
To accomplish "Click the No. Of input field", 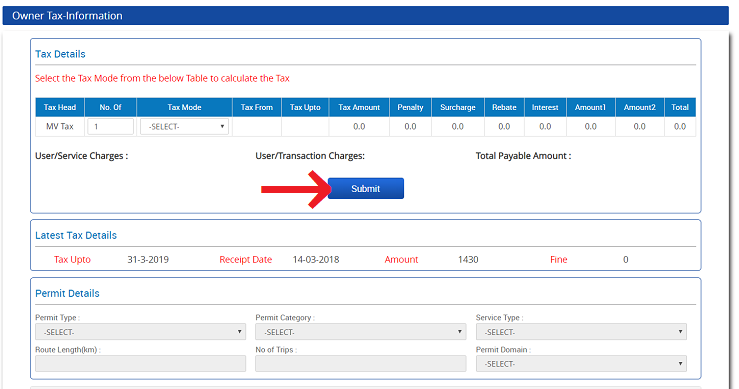I will (110, 126).
